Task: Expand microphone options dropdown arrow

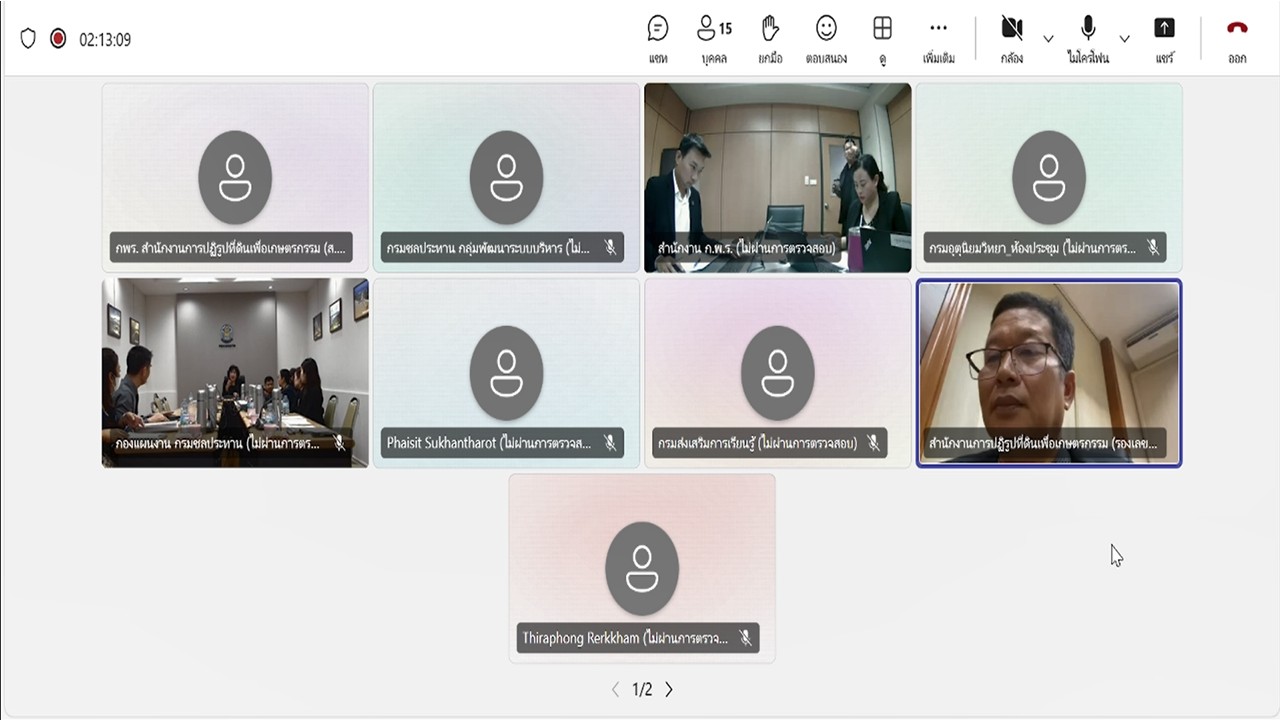Action: point(1124,39)
